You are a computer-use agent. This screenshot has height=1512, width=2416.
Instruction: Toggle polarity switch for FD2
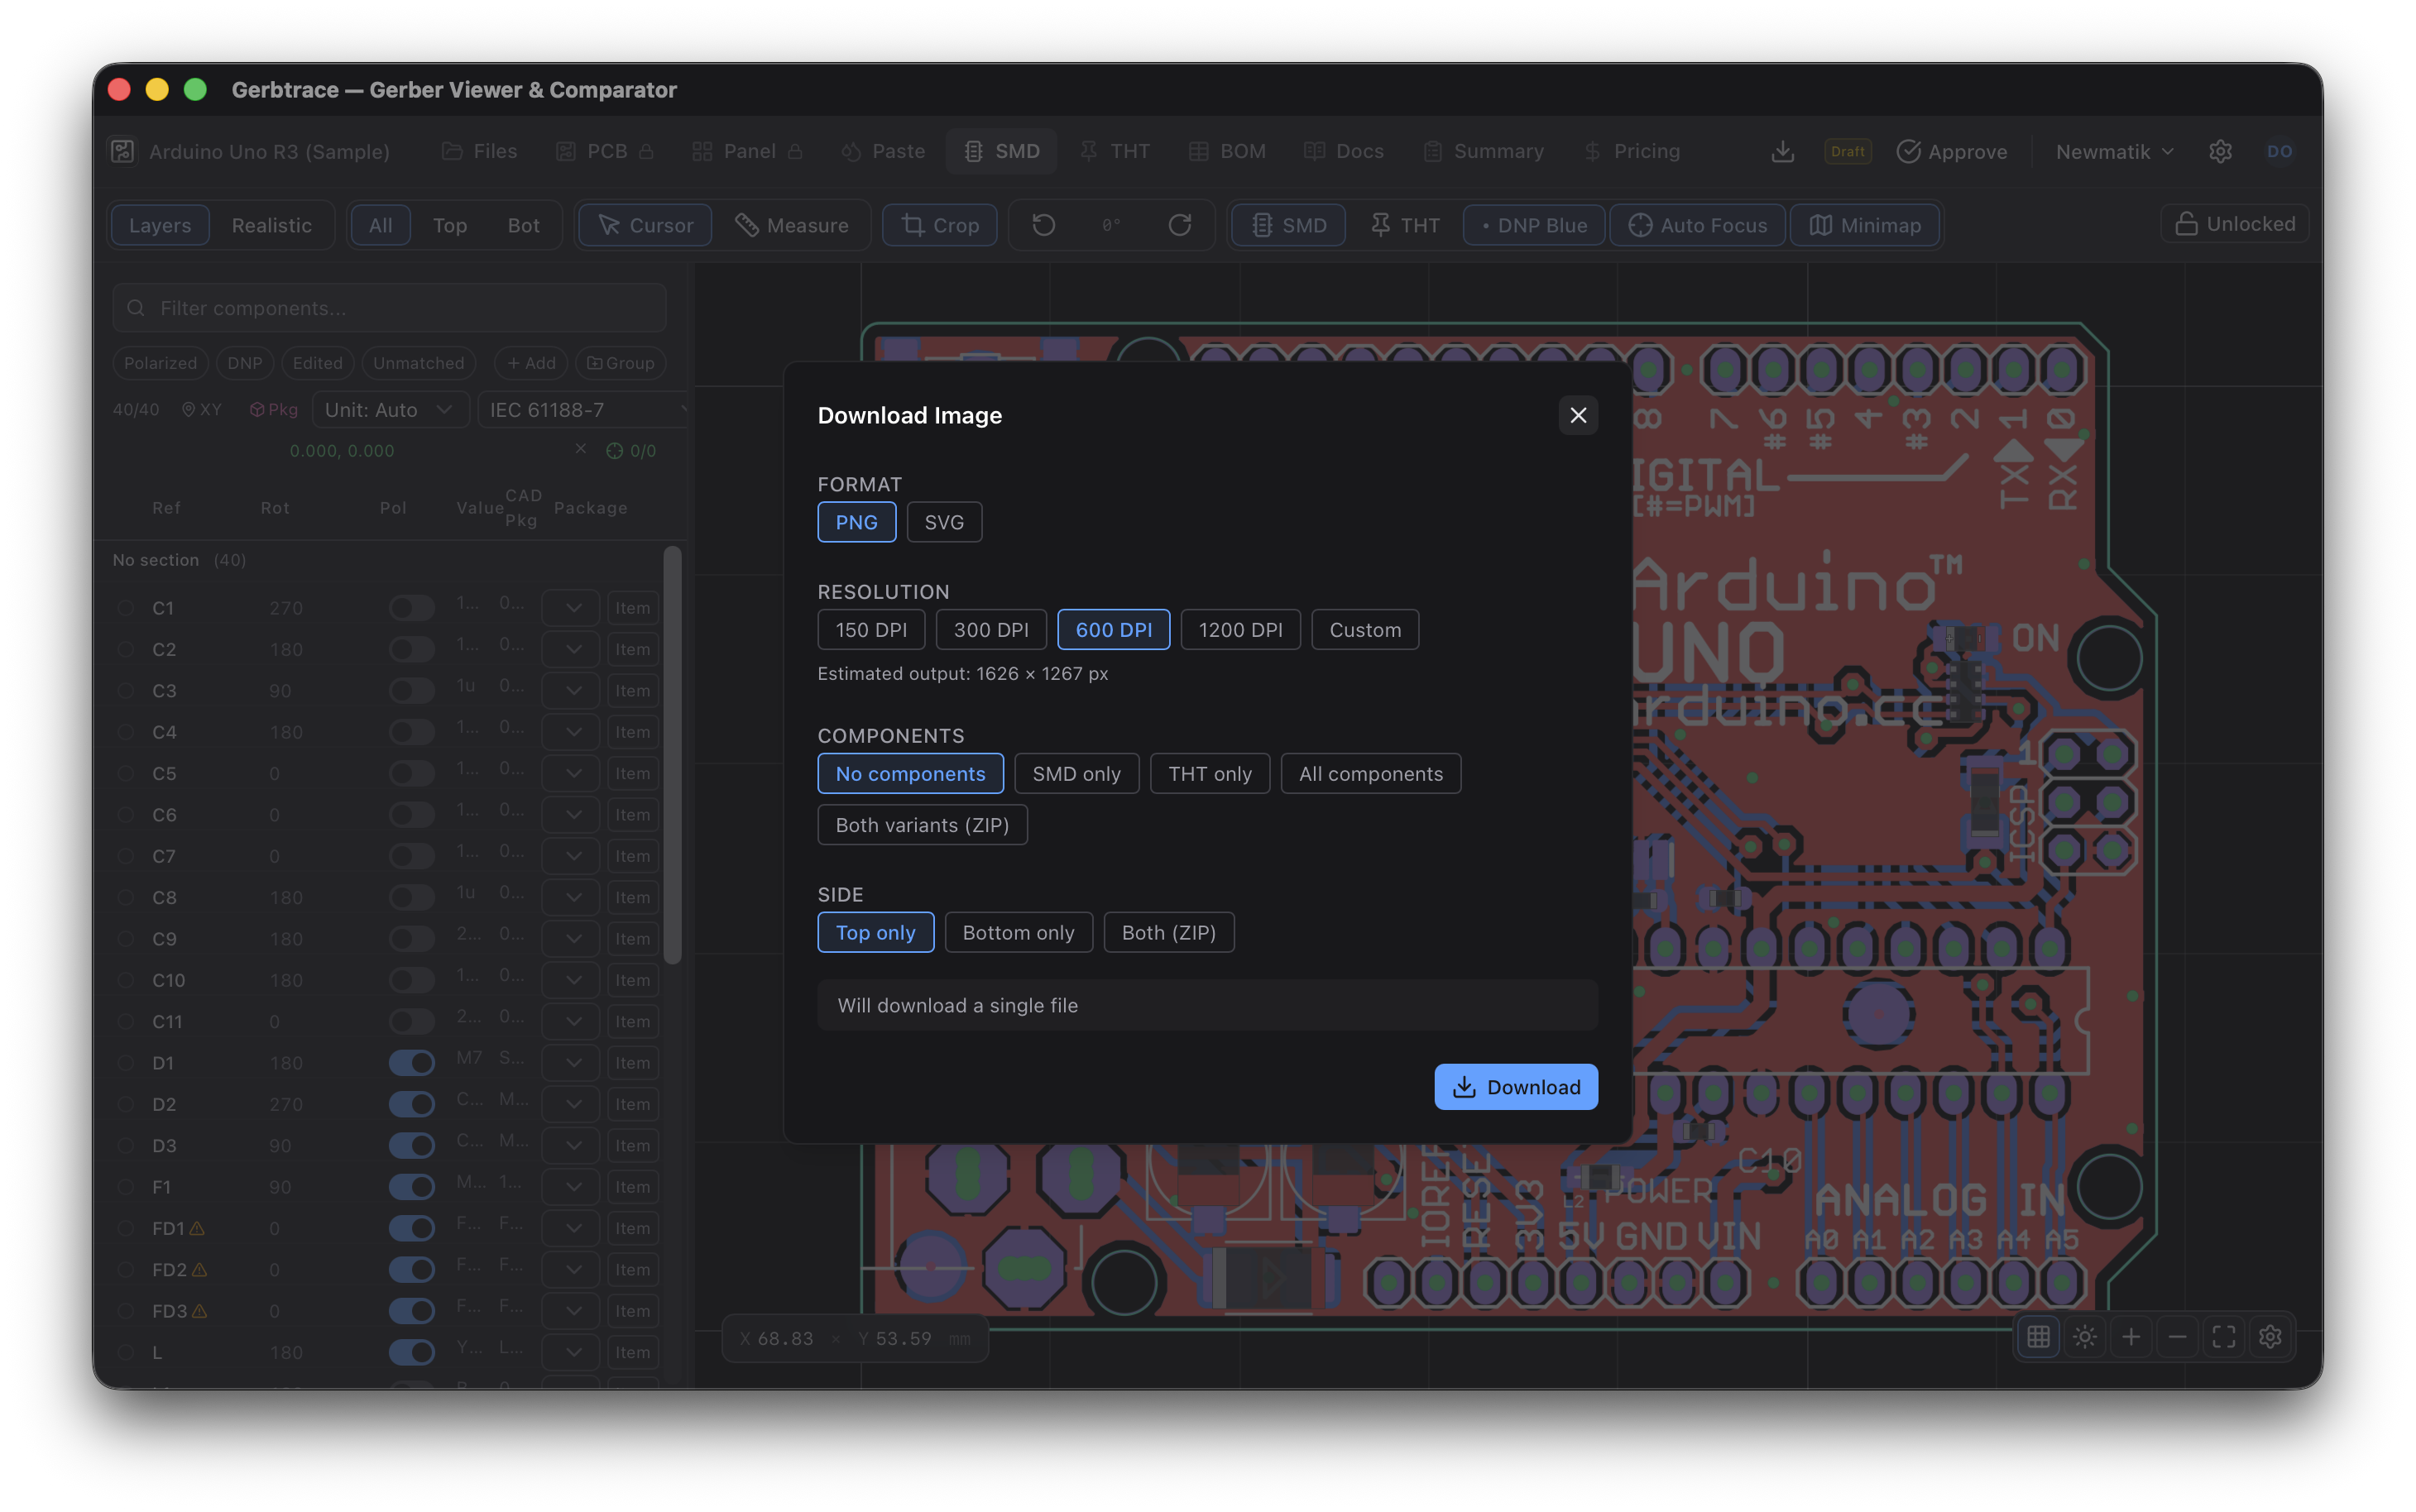click(x=411, y=1270)
